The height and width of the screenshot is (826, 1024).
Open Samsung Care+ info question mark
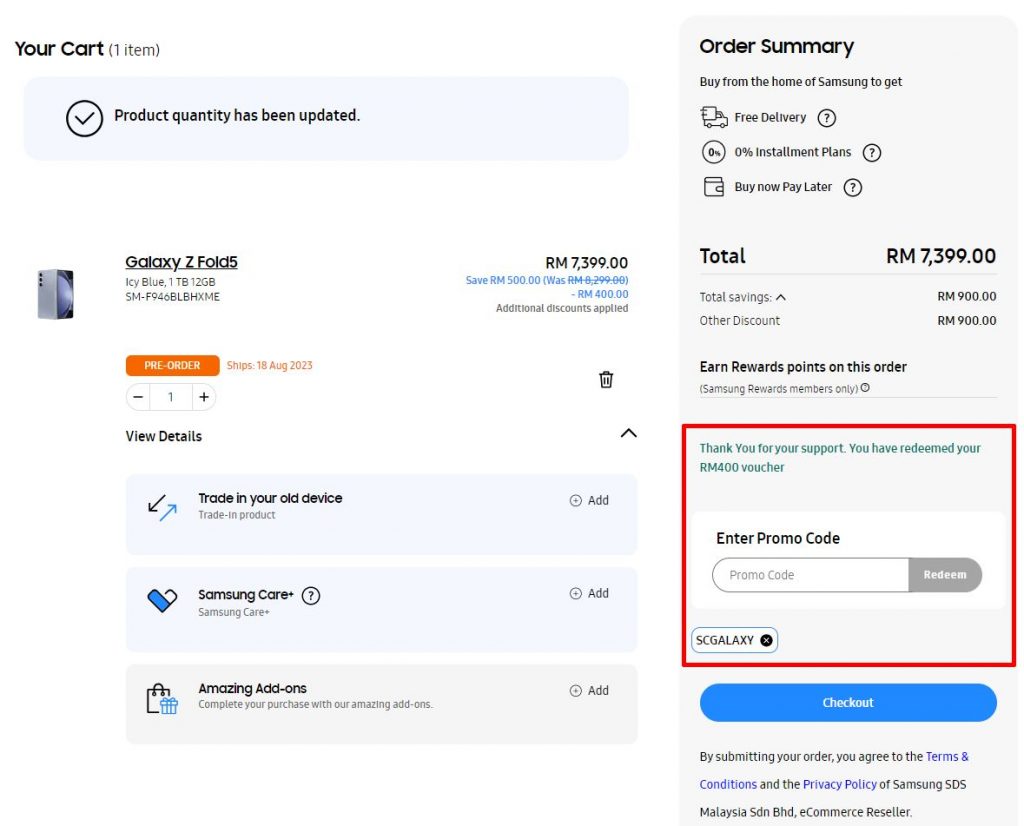tap(311, 596)
